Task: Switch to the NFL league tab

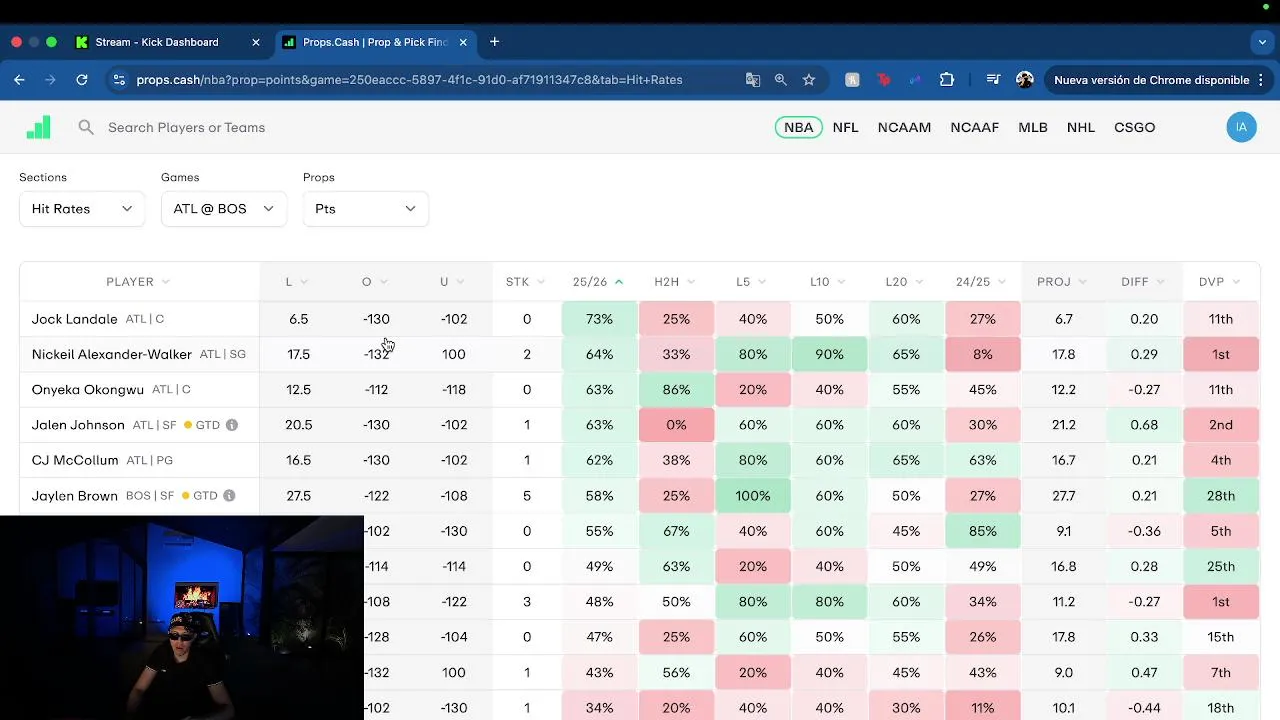Action: [x=845, y=127]
